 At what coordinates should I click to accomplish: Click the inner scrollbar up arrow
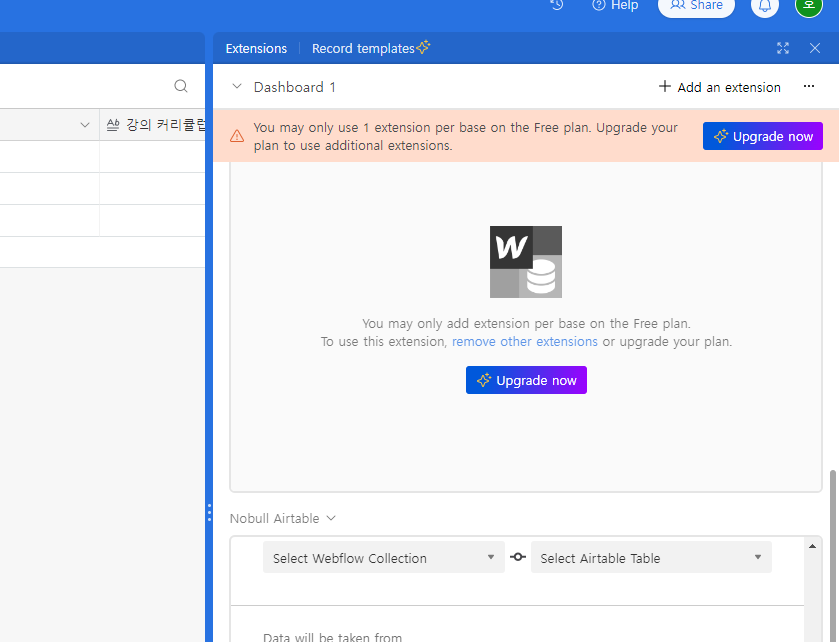[x=812, y=546]
